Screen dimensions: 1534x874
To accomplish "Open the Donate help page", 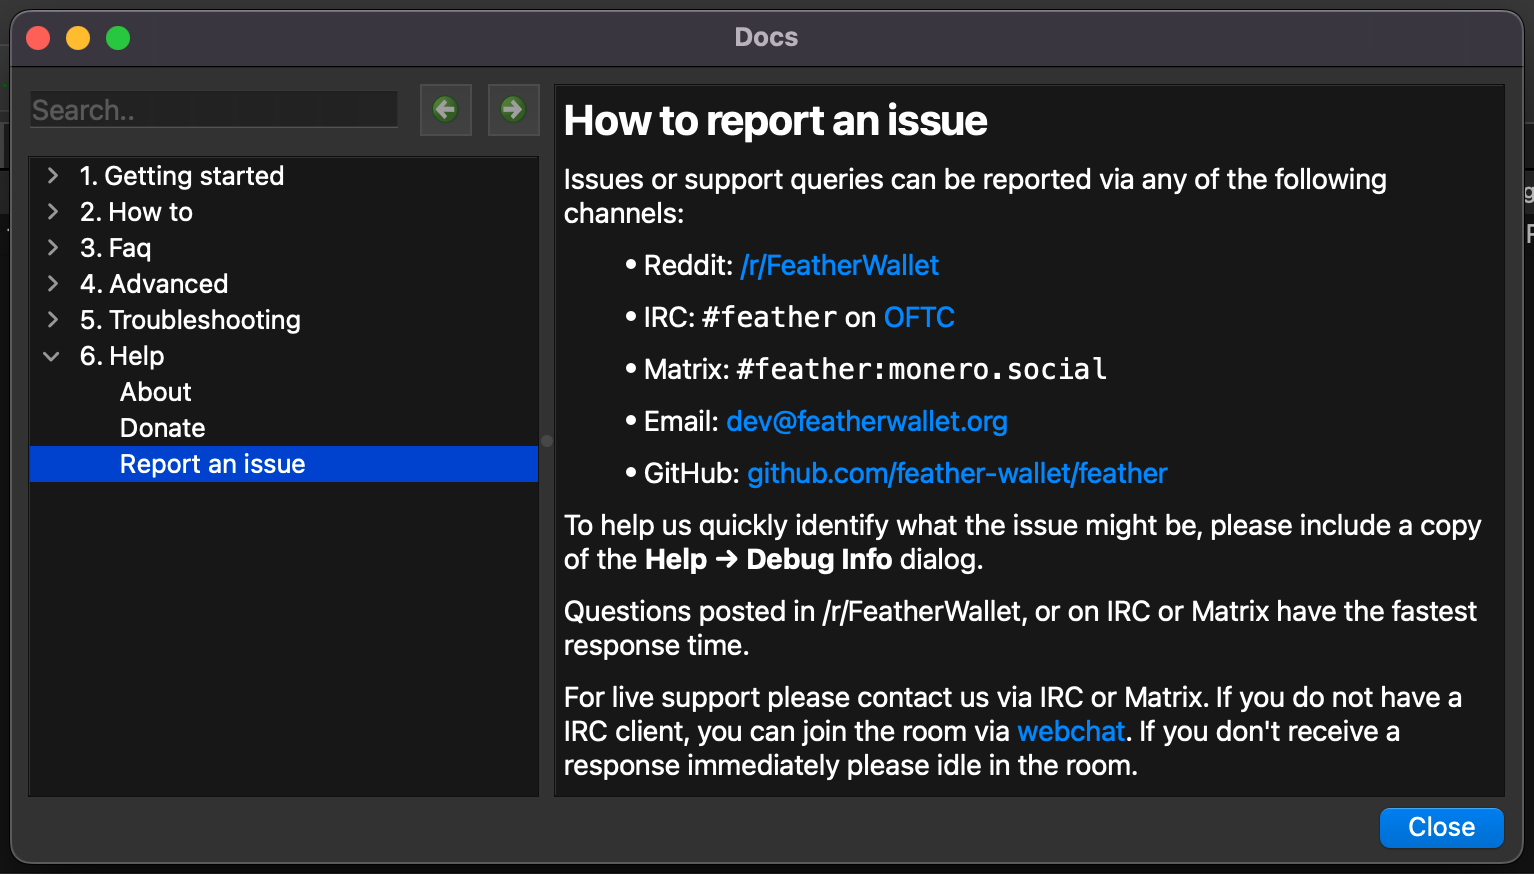I will [x=162, y=428].
